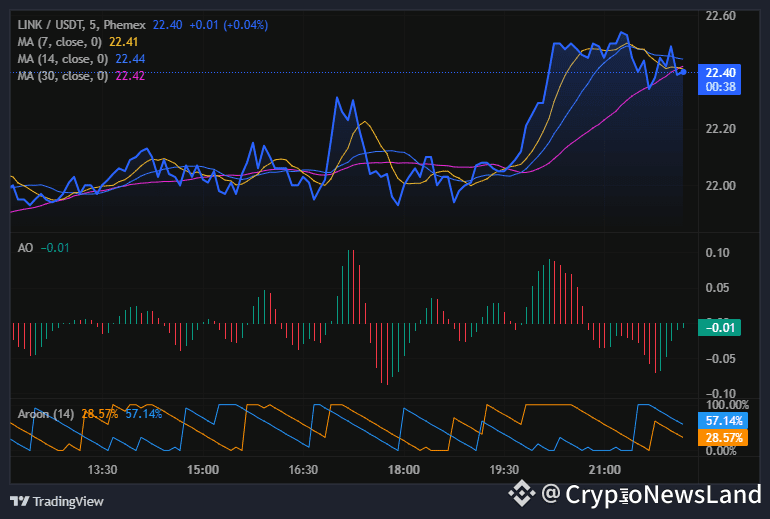Open the @CryptoNewsLand watermark text
Screen dimensions: 770x519
coord(651,494)
